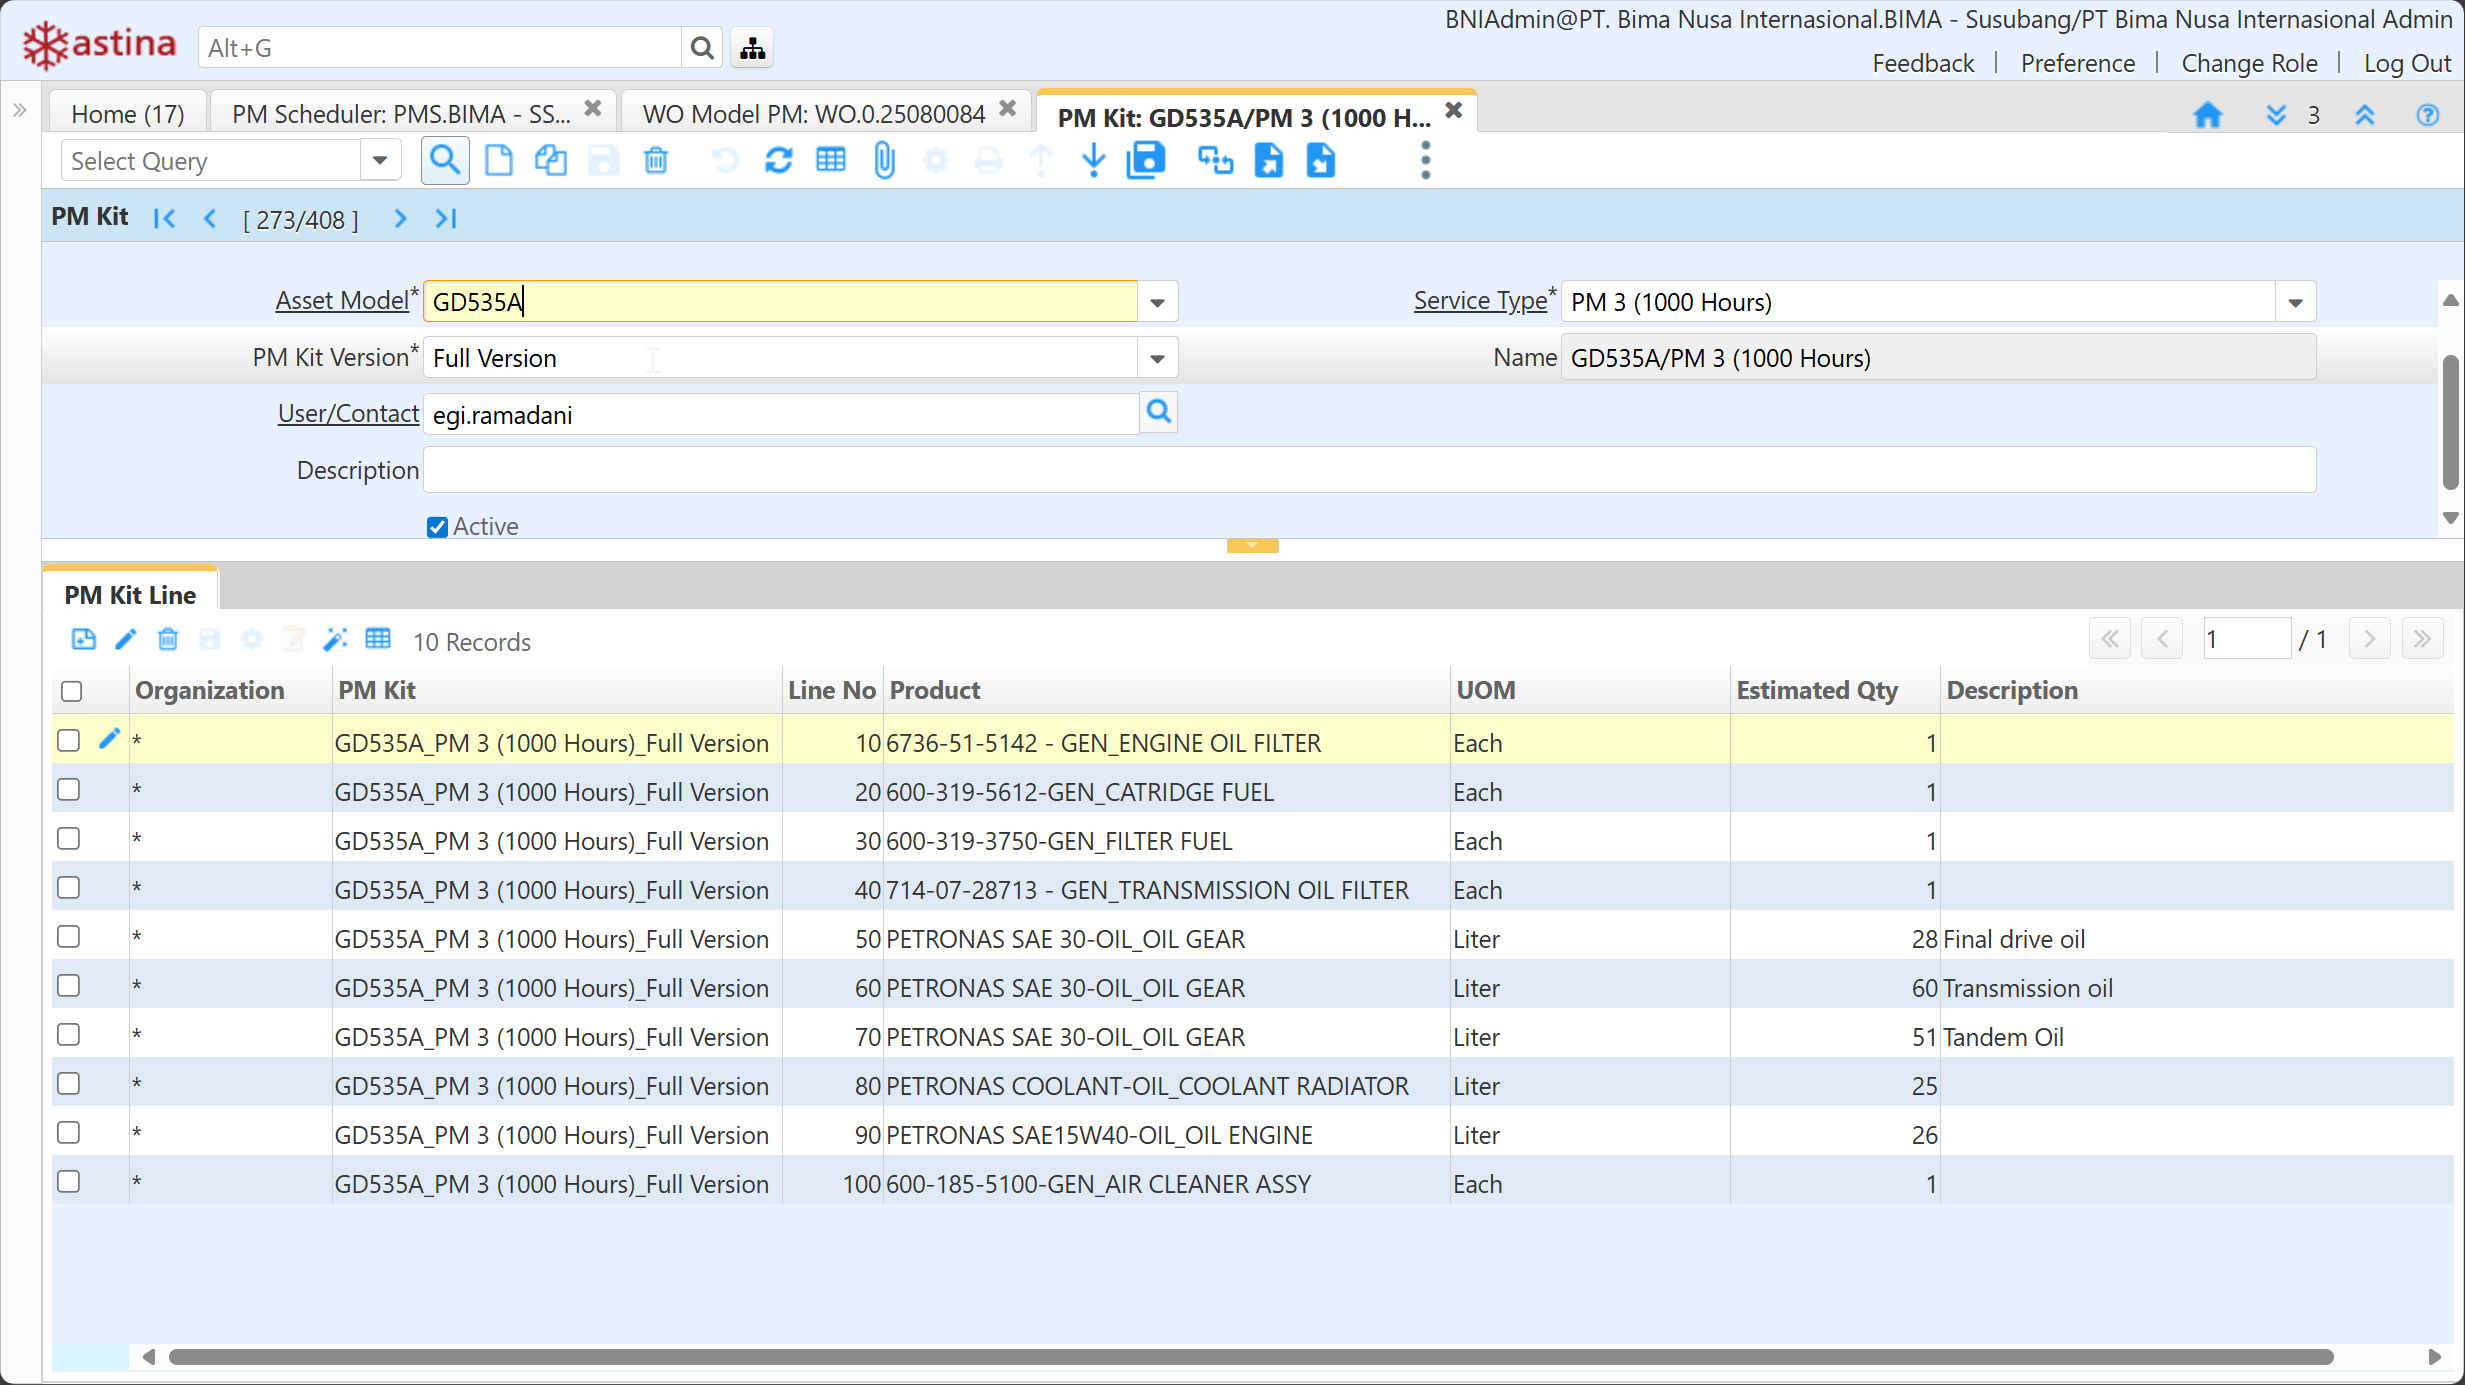2465x1385 pixels.
Task: Click the menu tree icon beside search box
Action: [752, 48]
